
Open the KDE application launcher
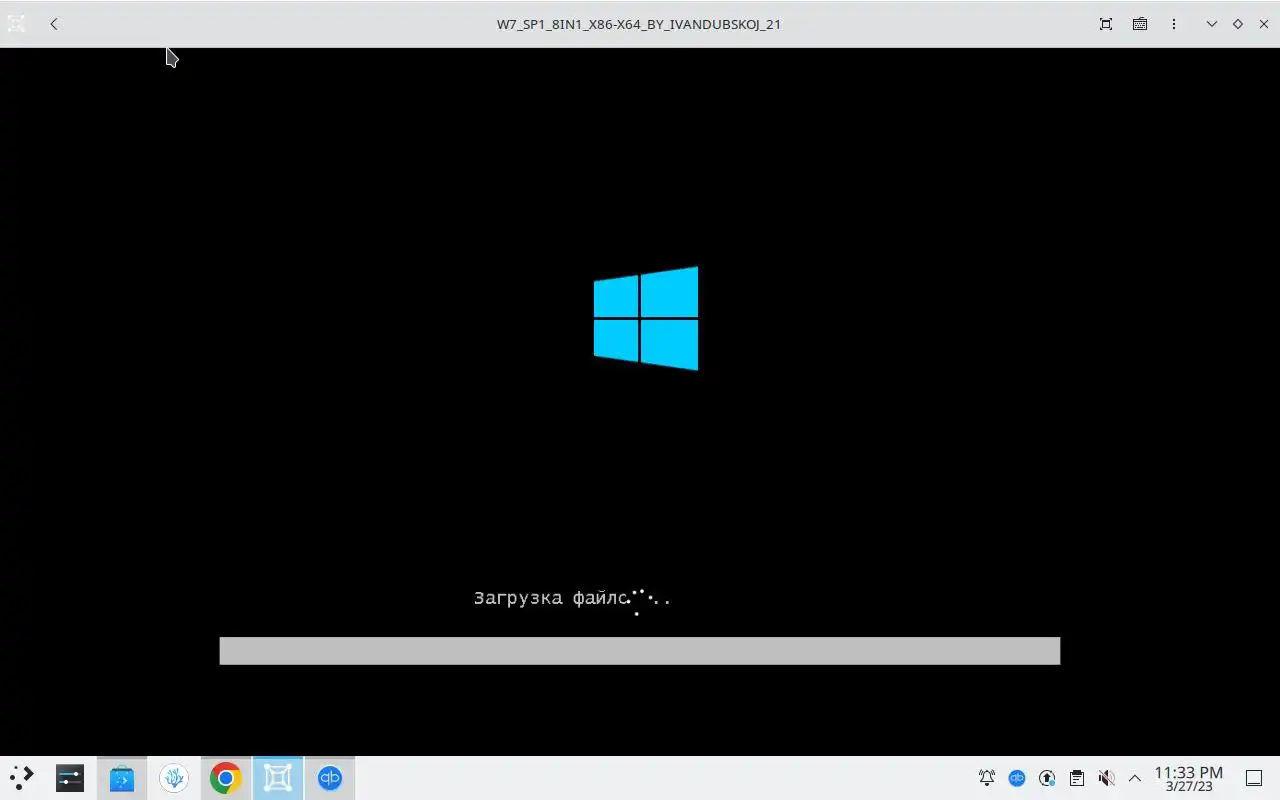tap(22, 777)
